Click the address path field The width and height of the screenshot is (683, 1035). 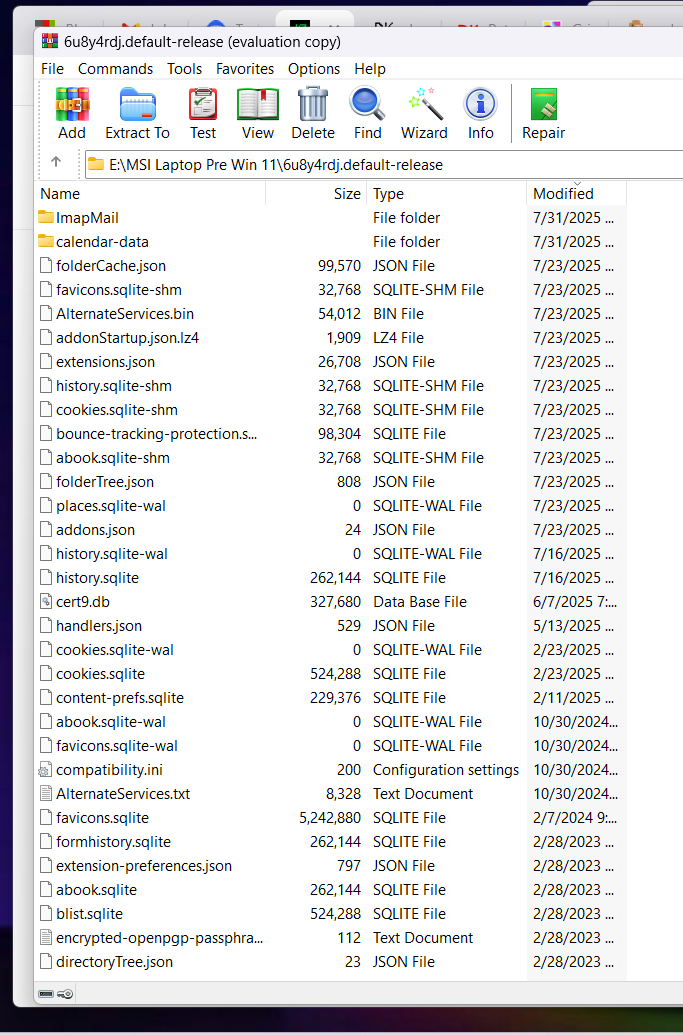[x=384, y=164]
